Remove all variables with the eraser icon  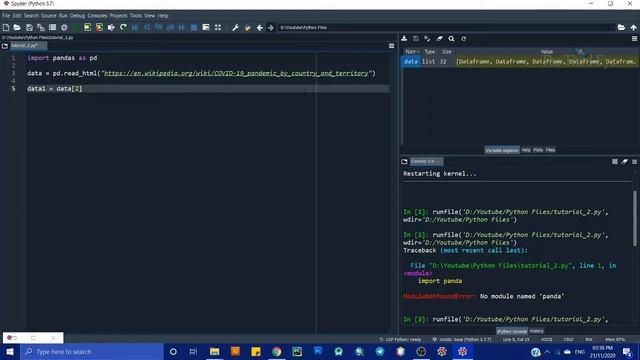(x=439, y=38)
